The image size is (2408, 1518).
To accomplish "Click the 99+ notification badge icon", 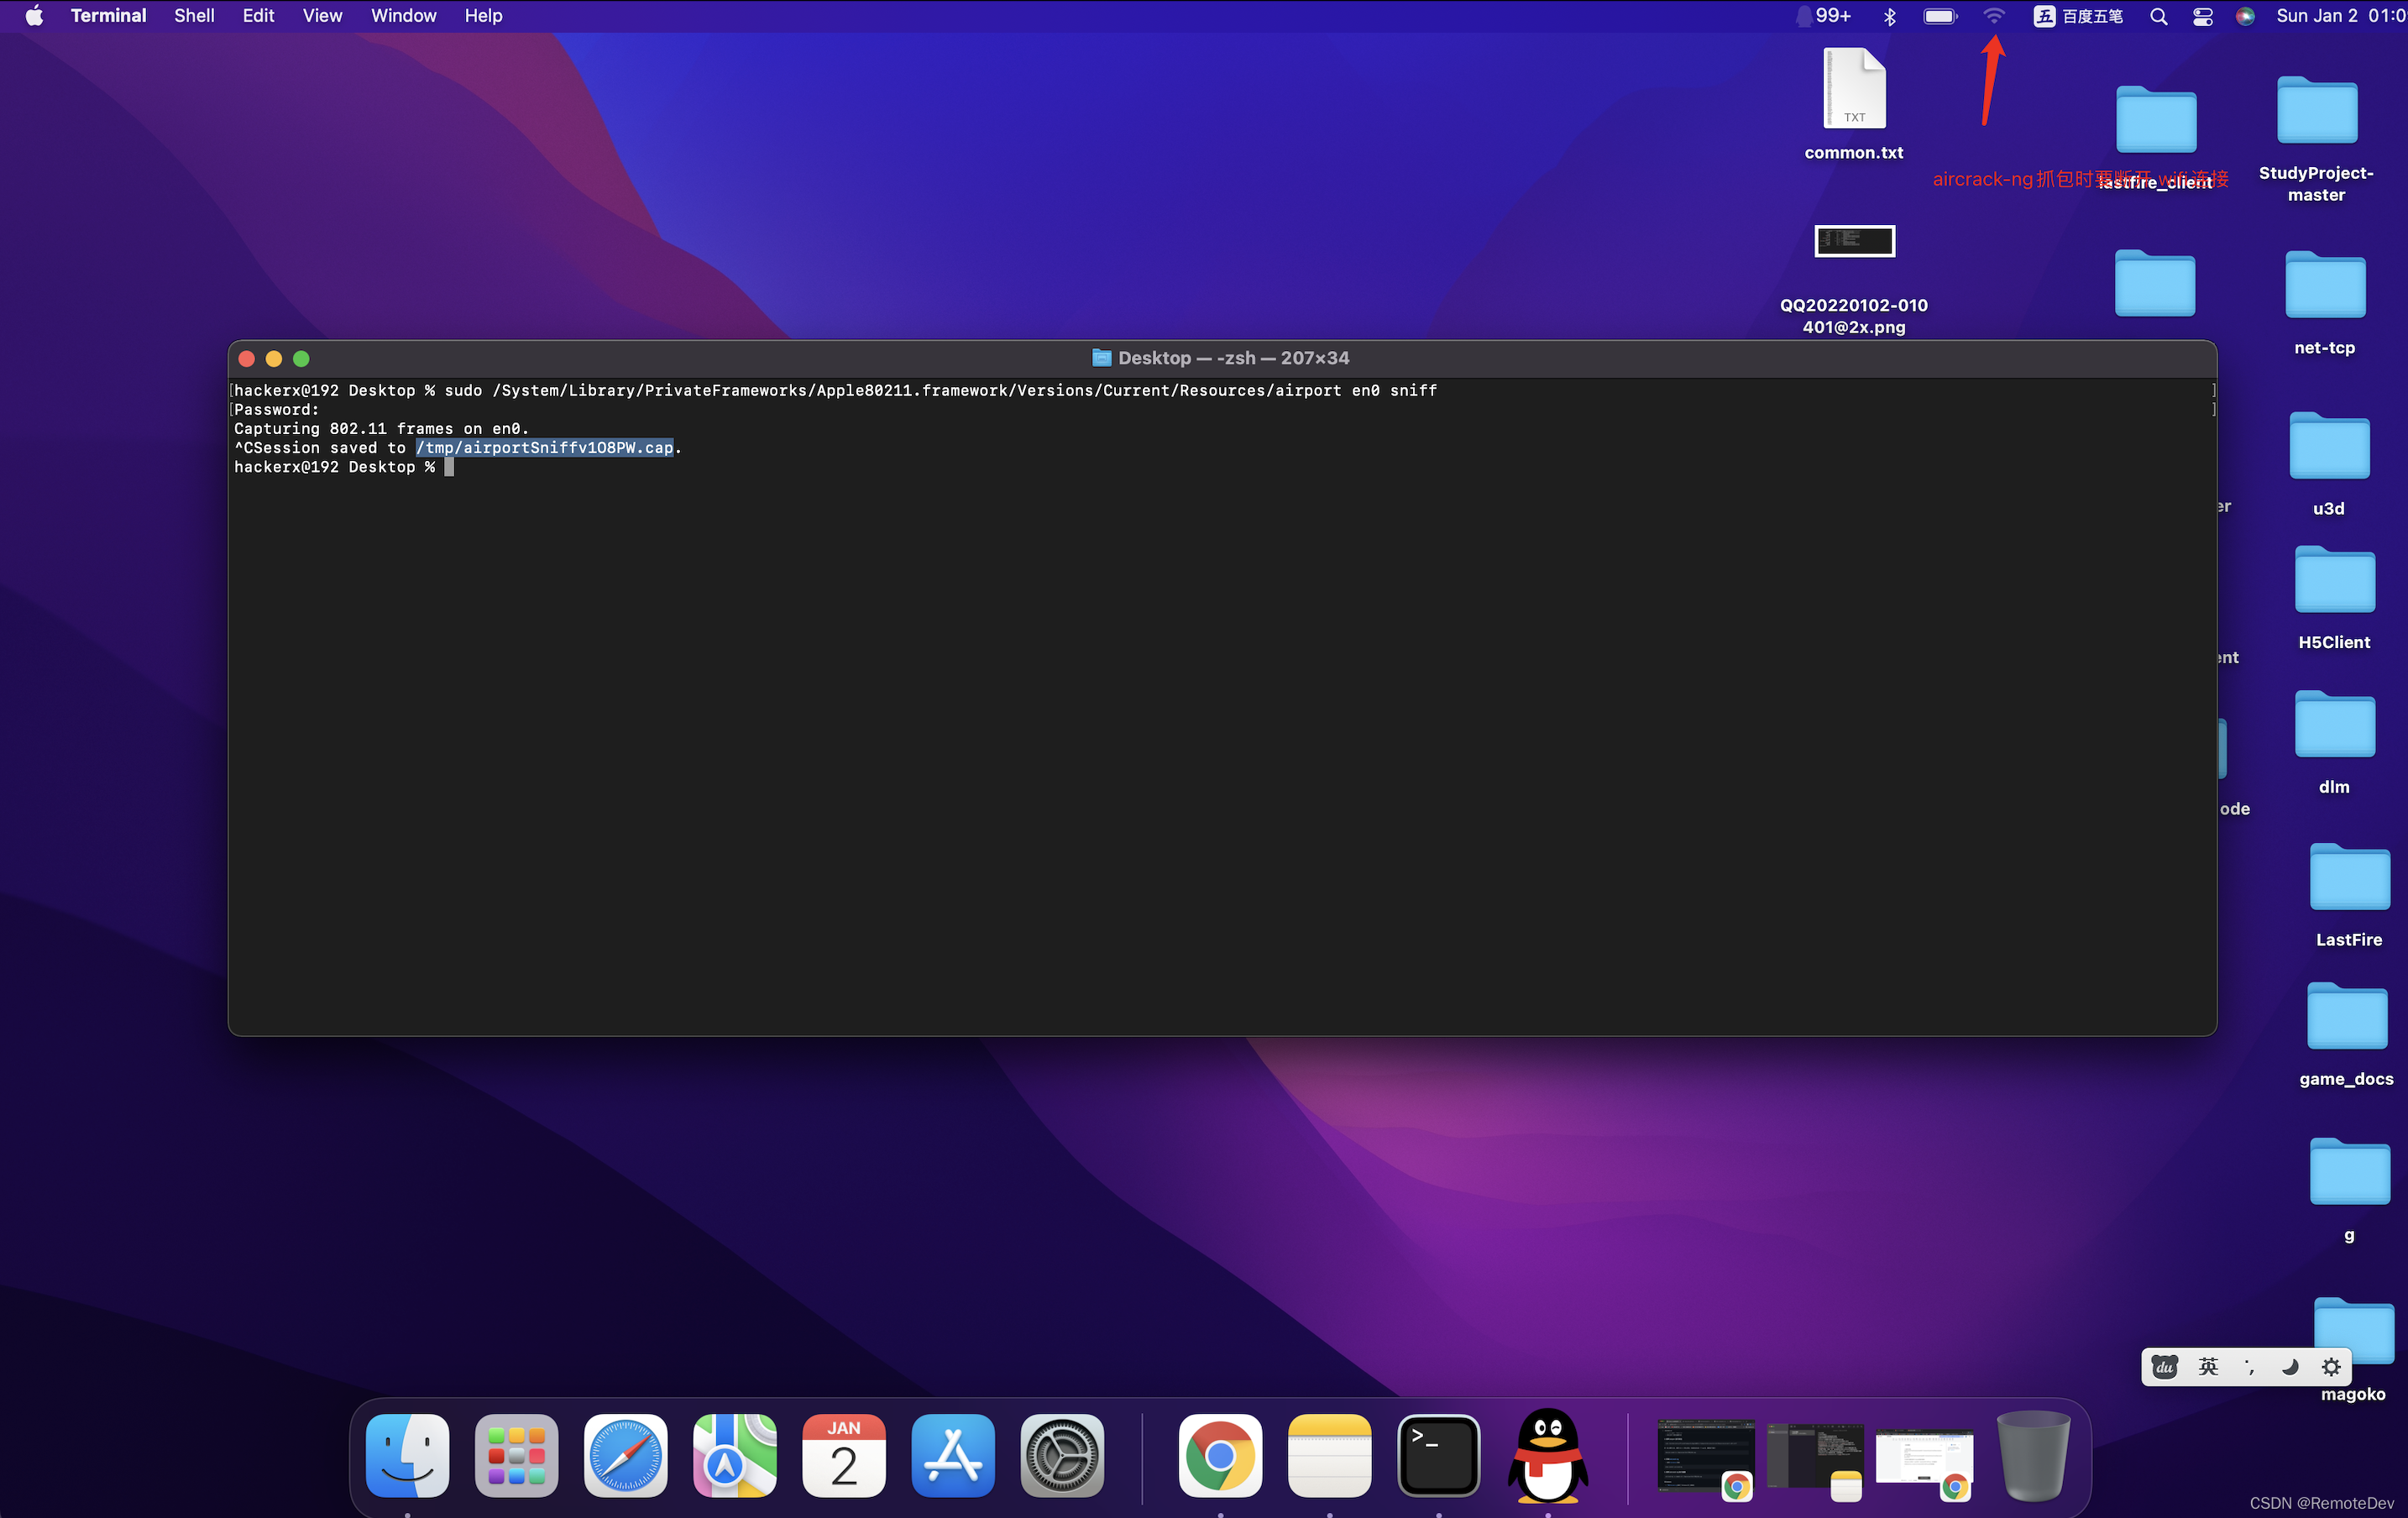I will 1825,16.
